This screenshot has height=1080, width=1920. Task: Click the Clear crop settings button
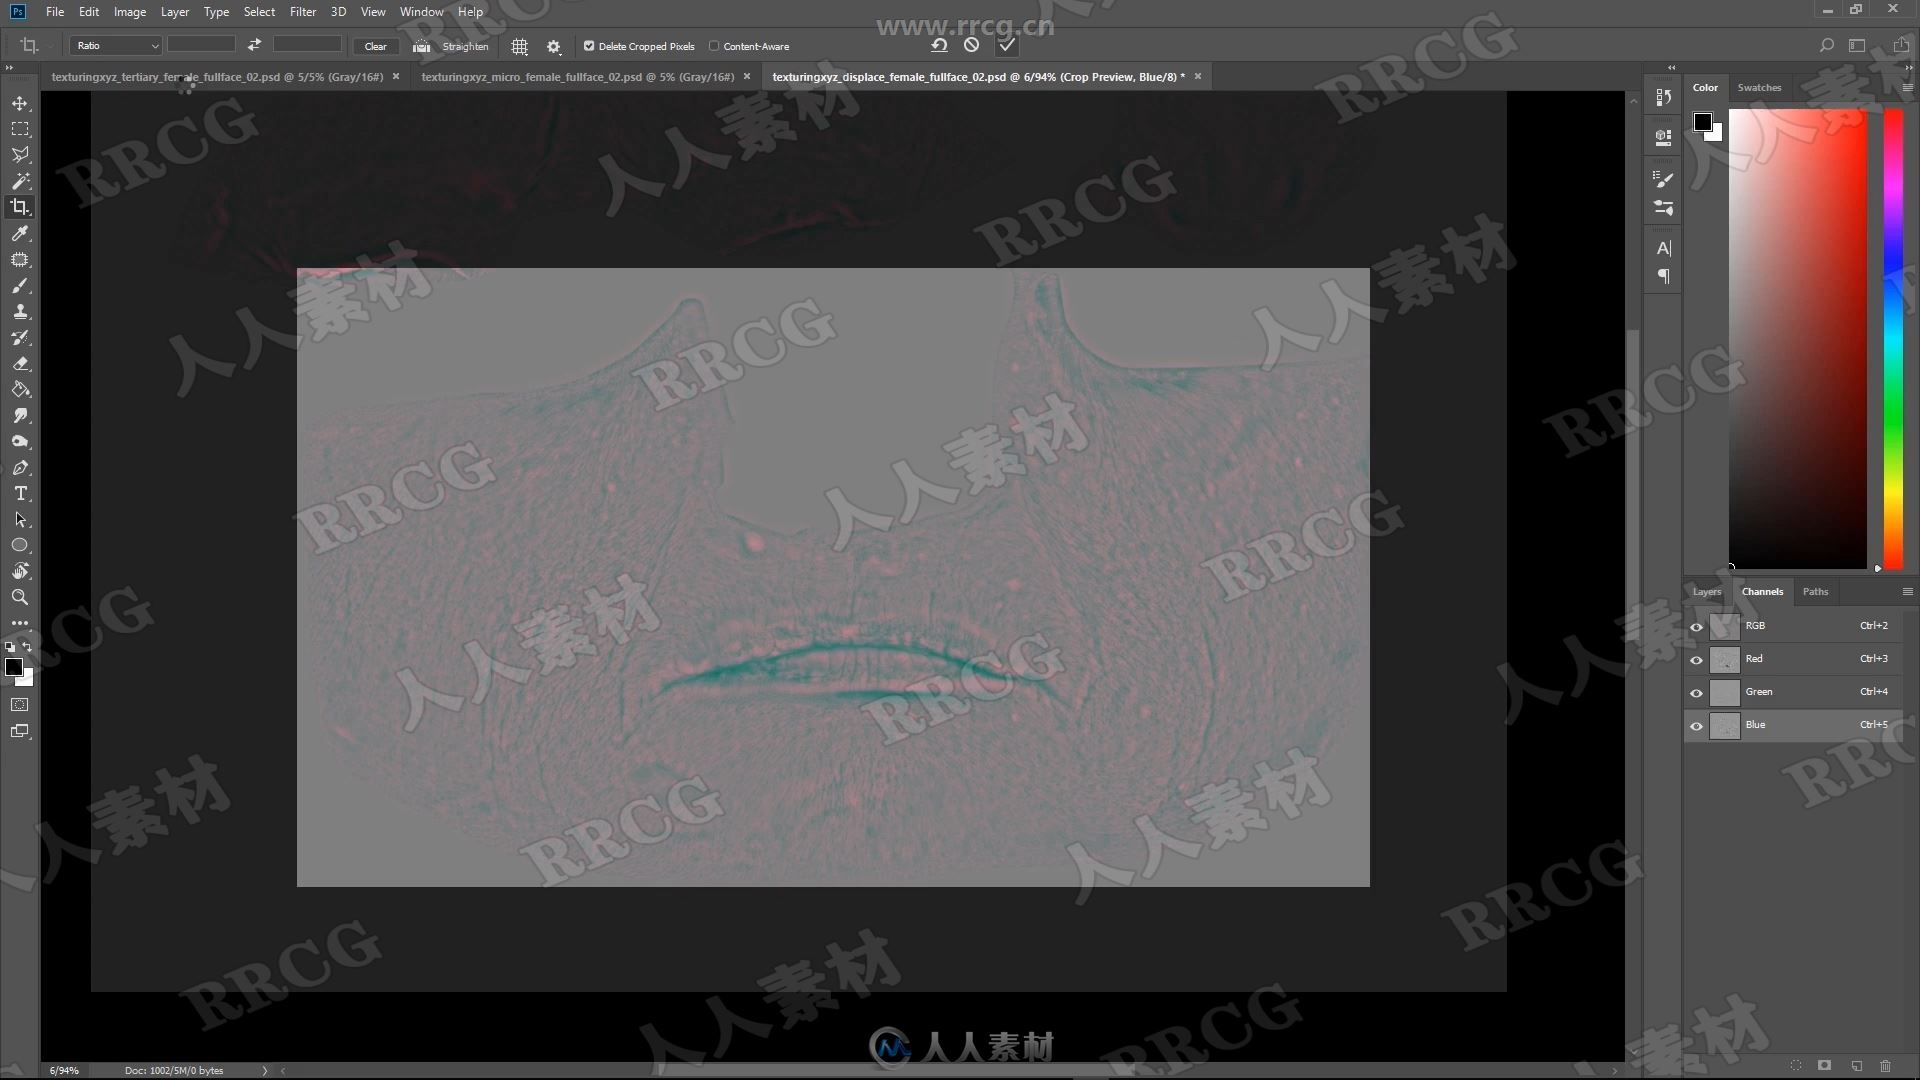point(375,45)
